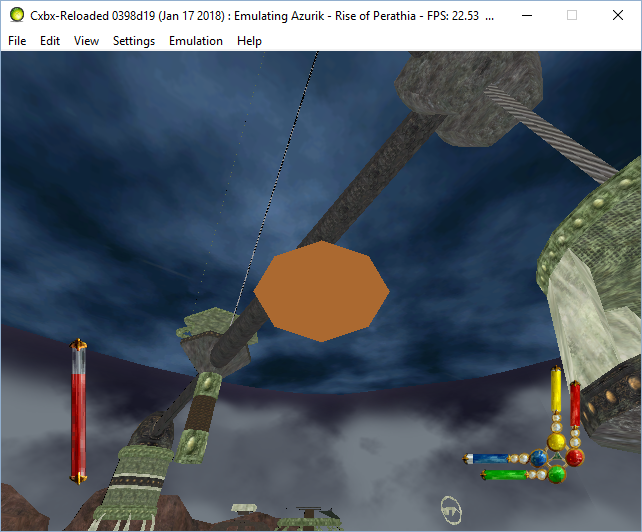Select the green earth gem orb

coord(556,474)
